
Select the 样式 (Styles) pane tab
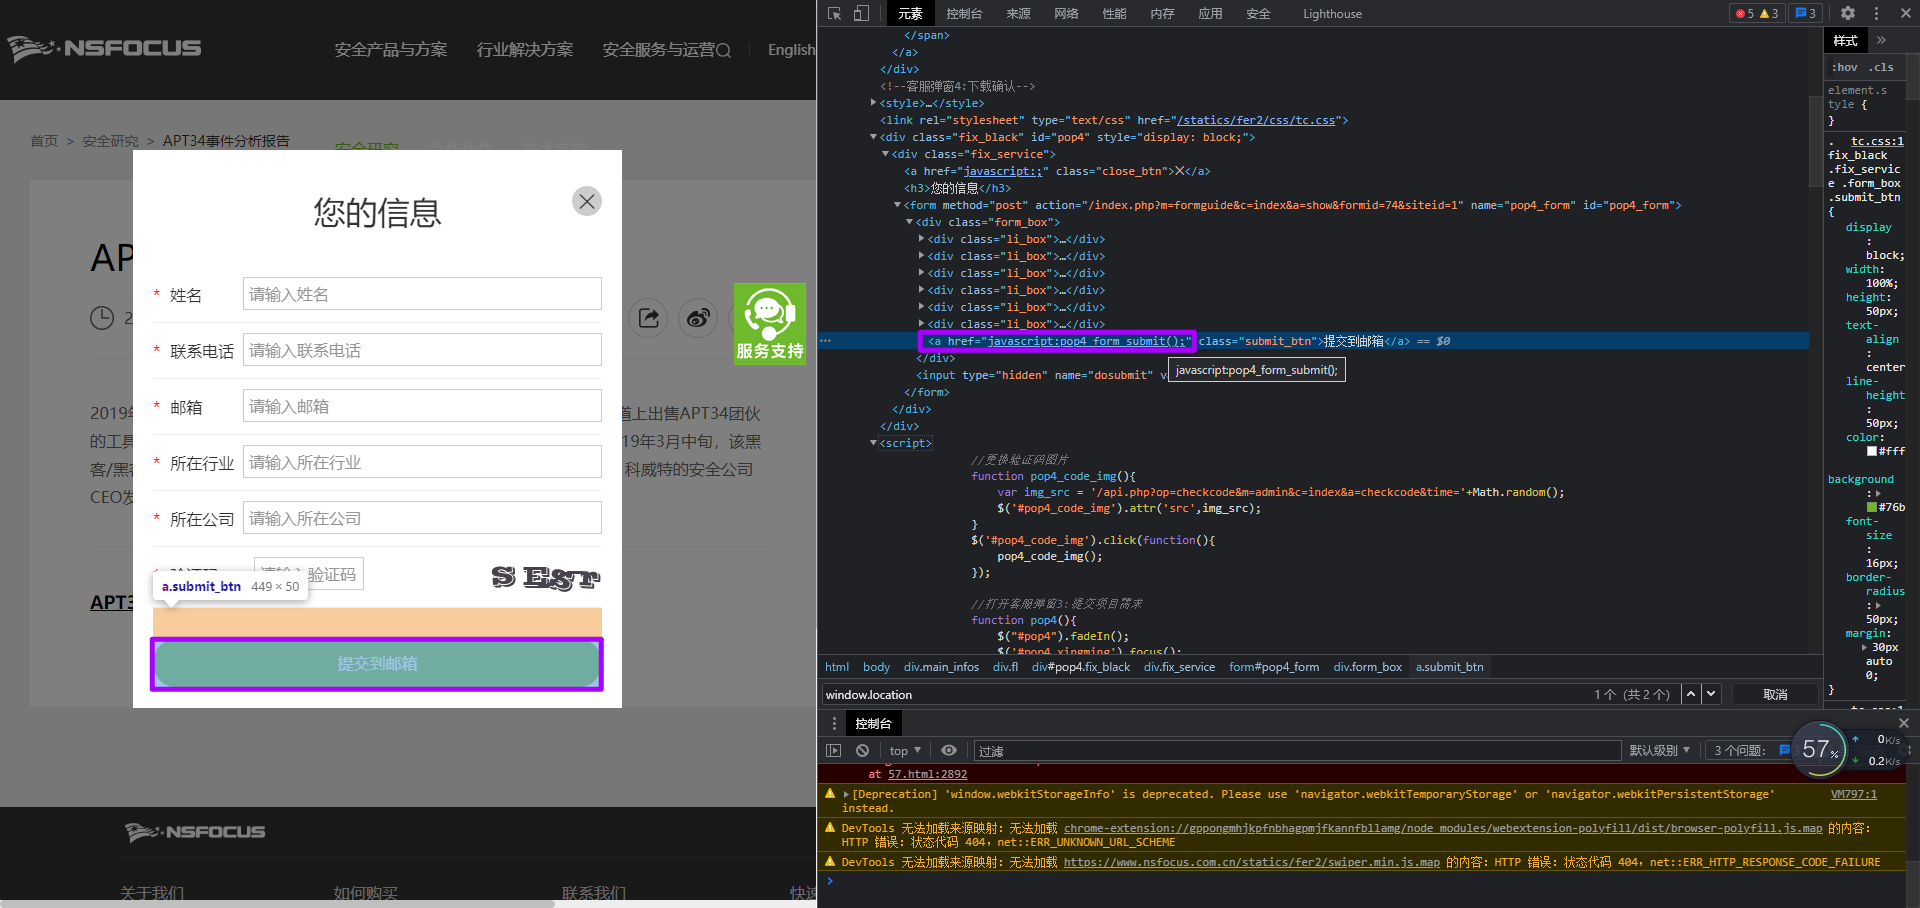pyautogui.click(x=1845, y=40)
